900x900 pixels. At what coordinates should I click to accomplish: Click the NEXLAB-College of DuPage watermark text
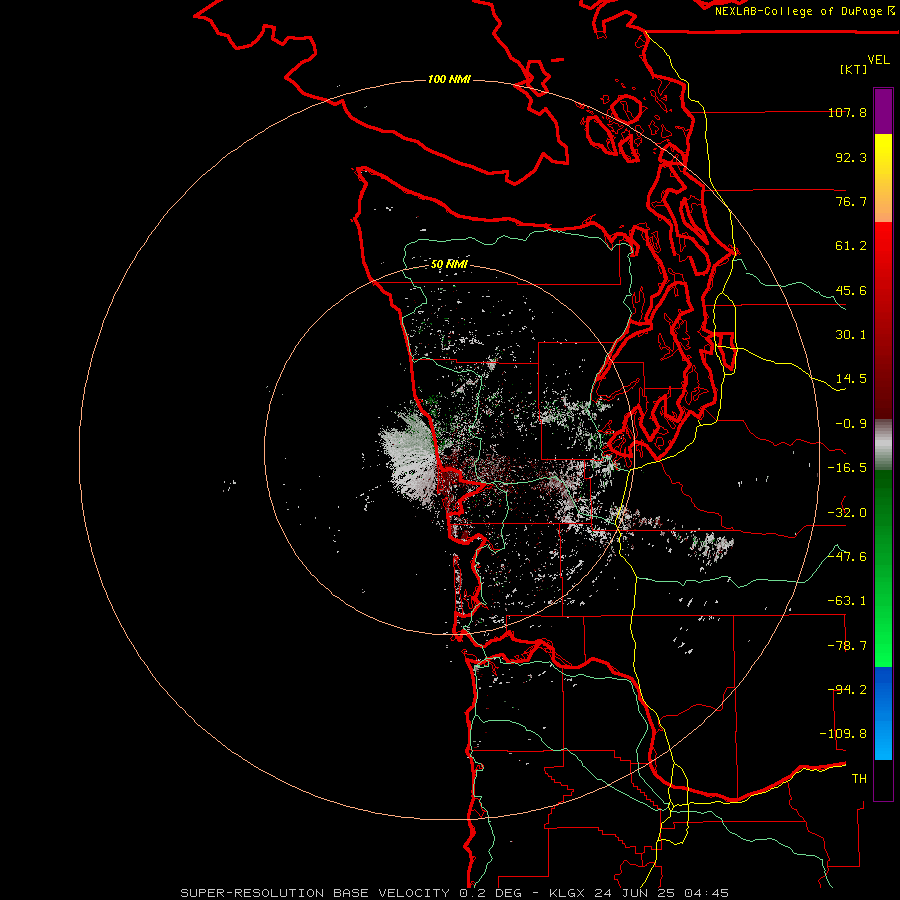click(805, 11)
